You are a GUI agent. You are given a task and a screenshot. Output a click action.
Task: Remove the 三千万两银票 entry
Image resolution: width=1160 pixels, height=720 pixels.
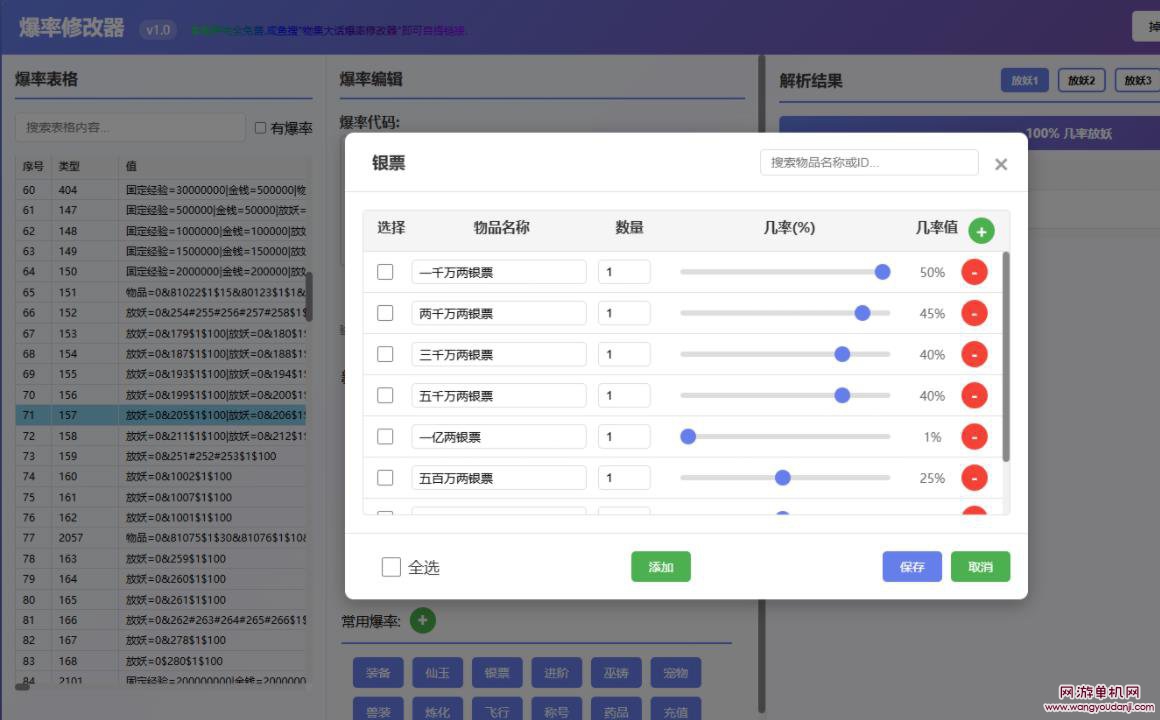pyautogui.click(x=974, y=354)
